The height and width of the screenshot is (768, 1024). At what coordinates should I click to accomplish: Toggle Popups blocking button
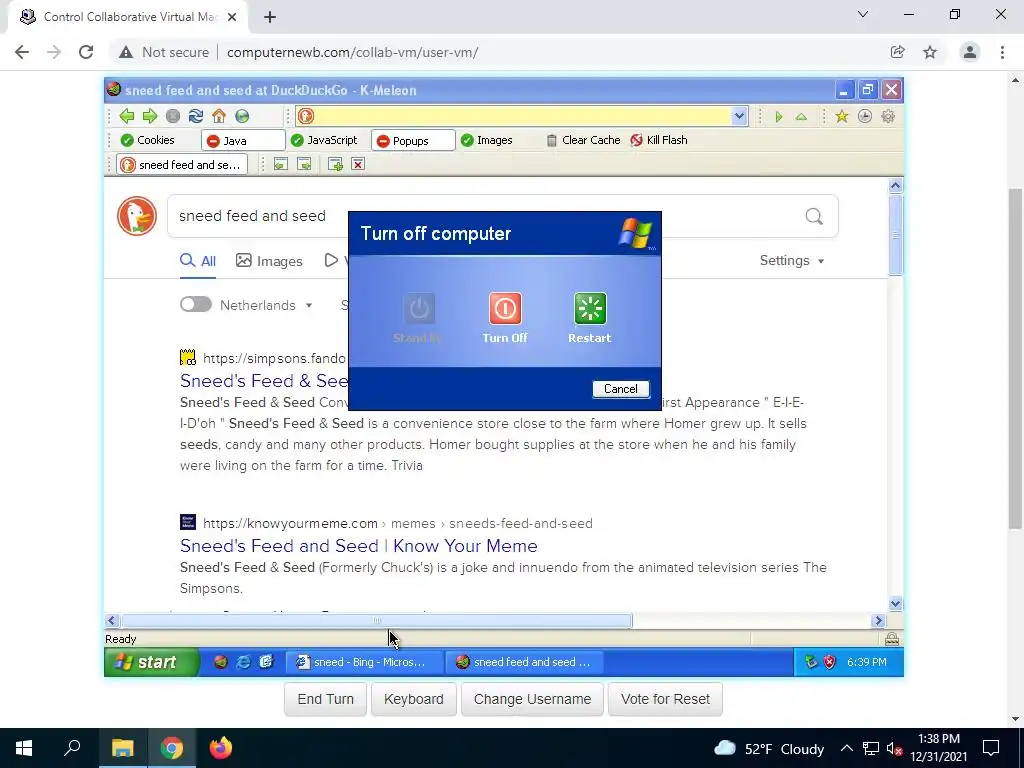point(413,140)
